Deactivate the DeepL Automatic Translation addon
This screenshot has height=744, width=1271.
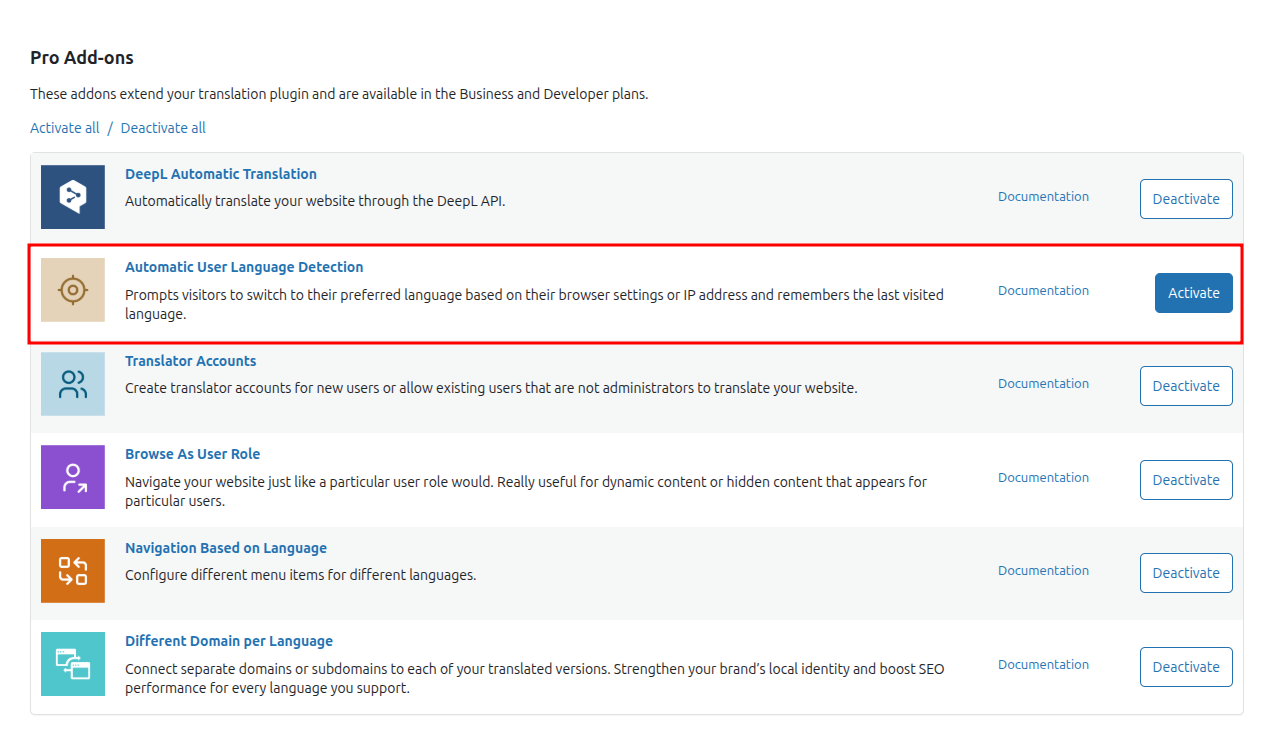(x=1186, y=198)
